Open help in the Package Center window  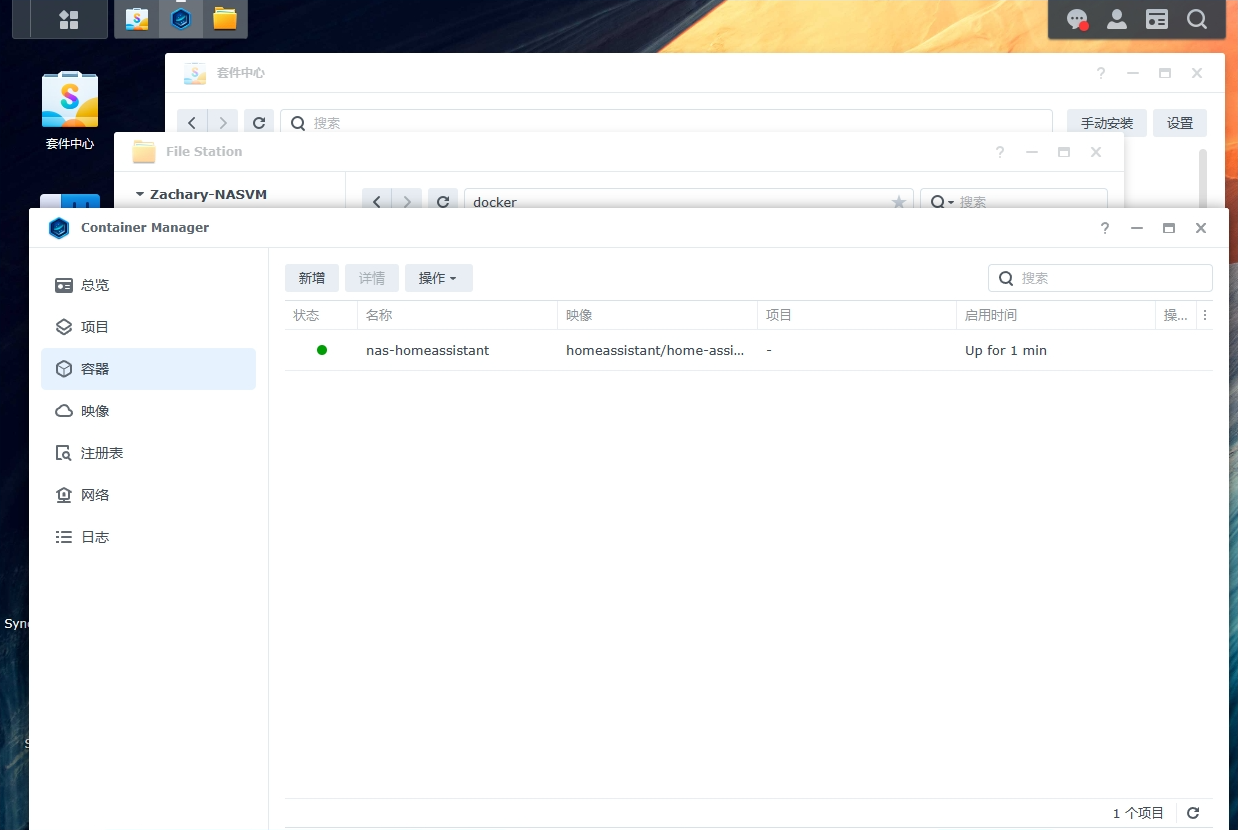pos(1101,73)
